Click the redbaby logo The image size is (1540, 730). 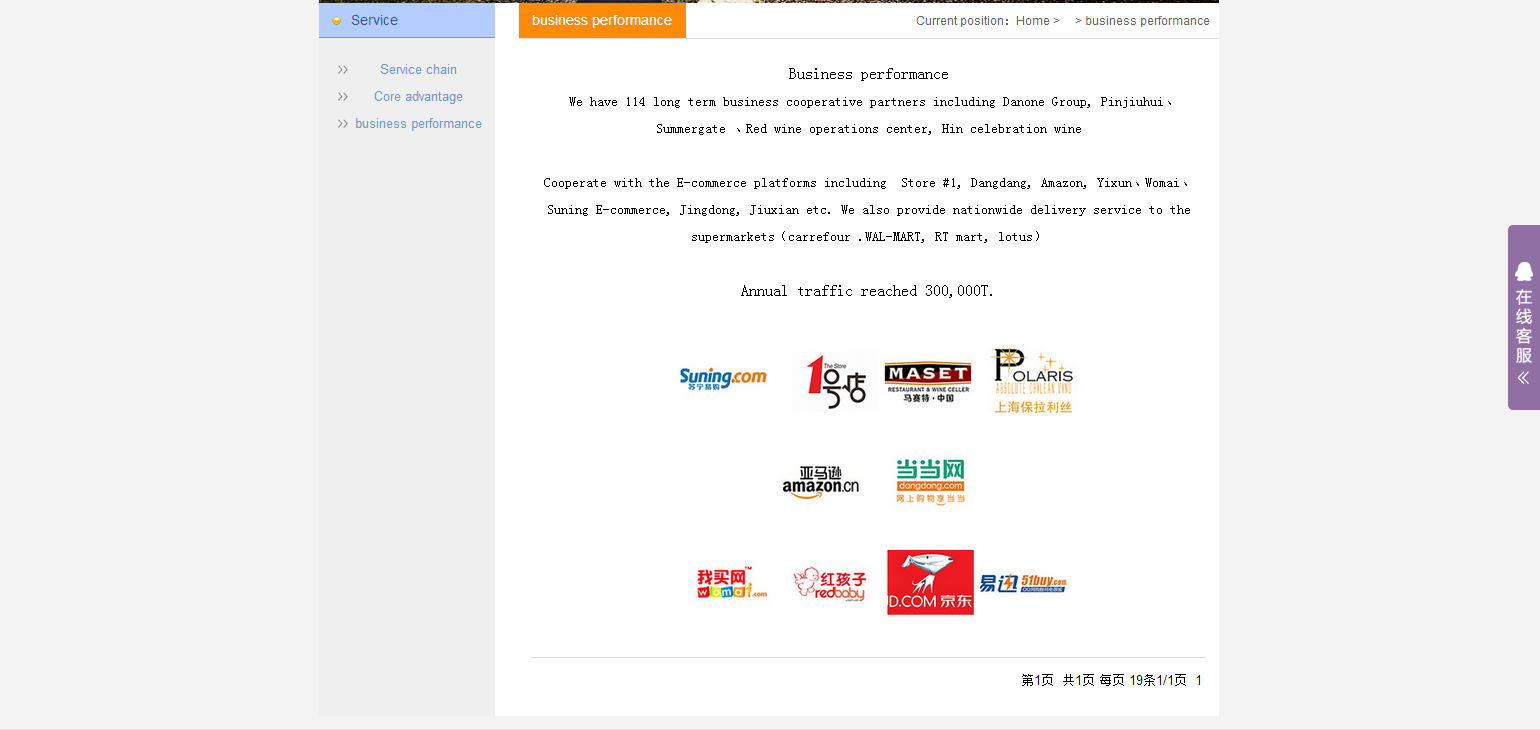[x=830, y=583]
